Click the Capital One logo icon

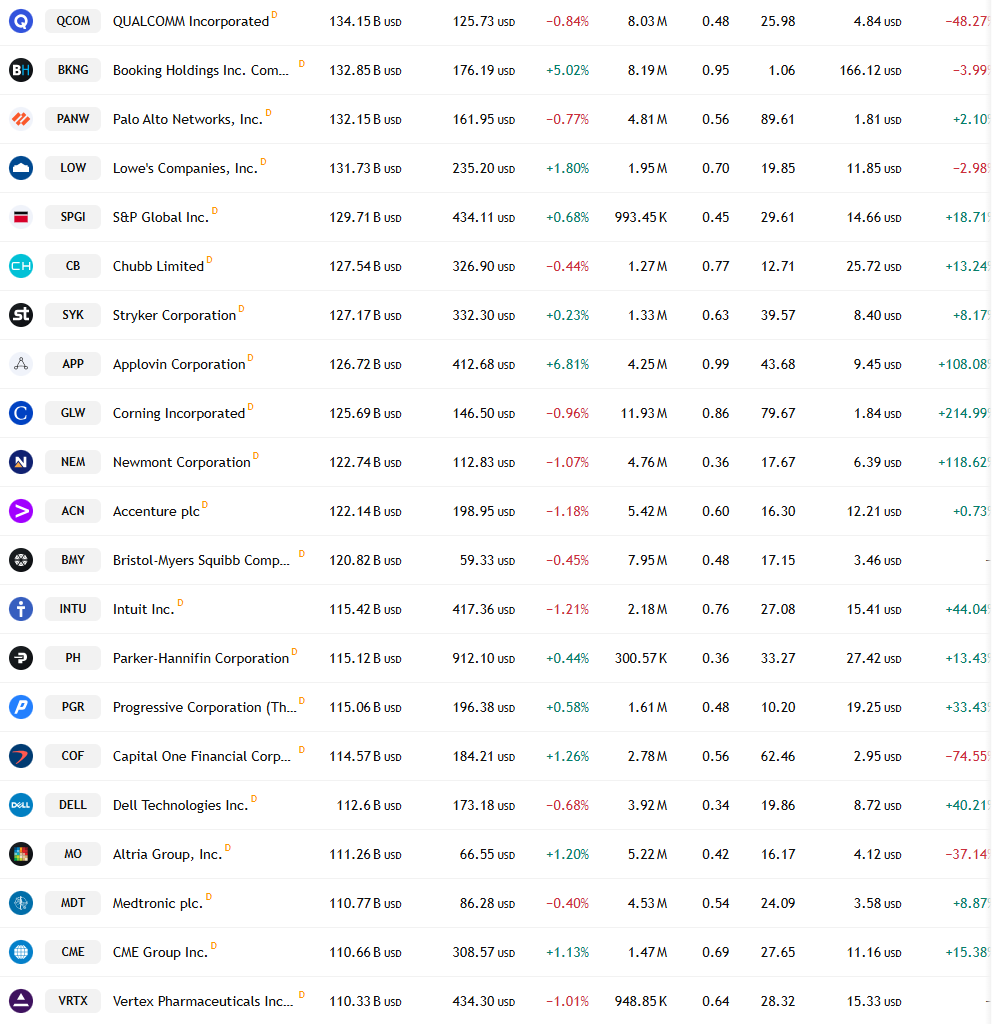point(21,756)
